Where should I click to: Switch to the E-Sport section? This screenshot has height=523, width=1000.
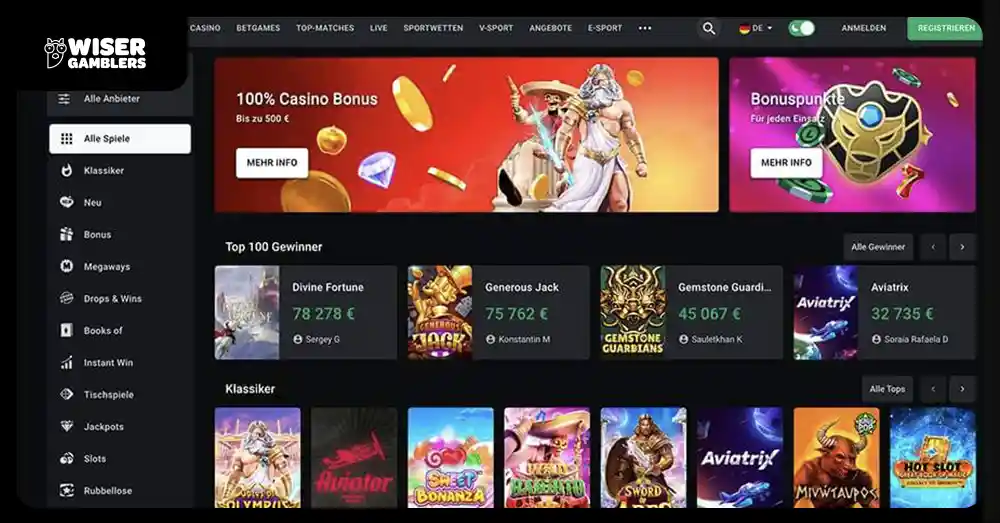[x=605, y=28]
